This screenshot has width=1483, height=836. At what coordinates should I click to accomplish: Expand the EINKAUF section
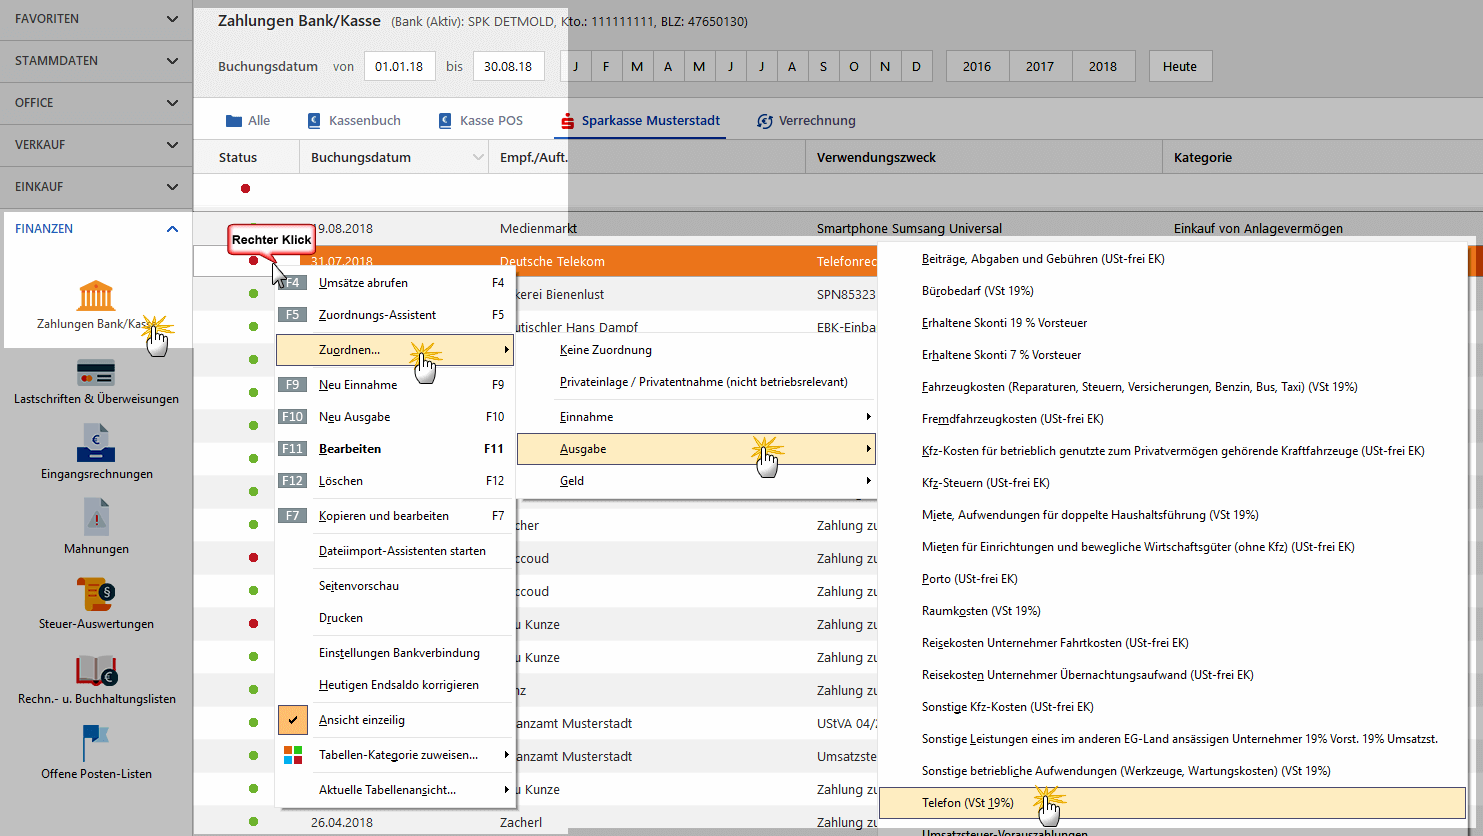pyautogui.click(x=172, y=187)
